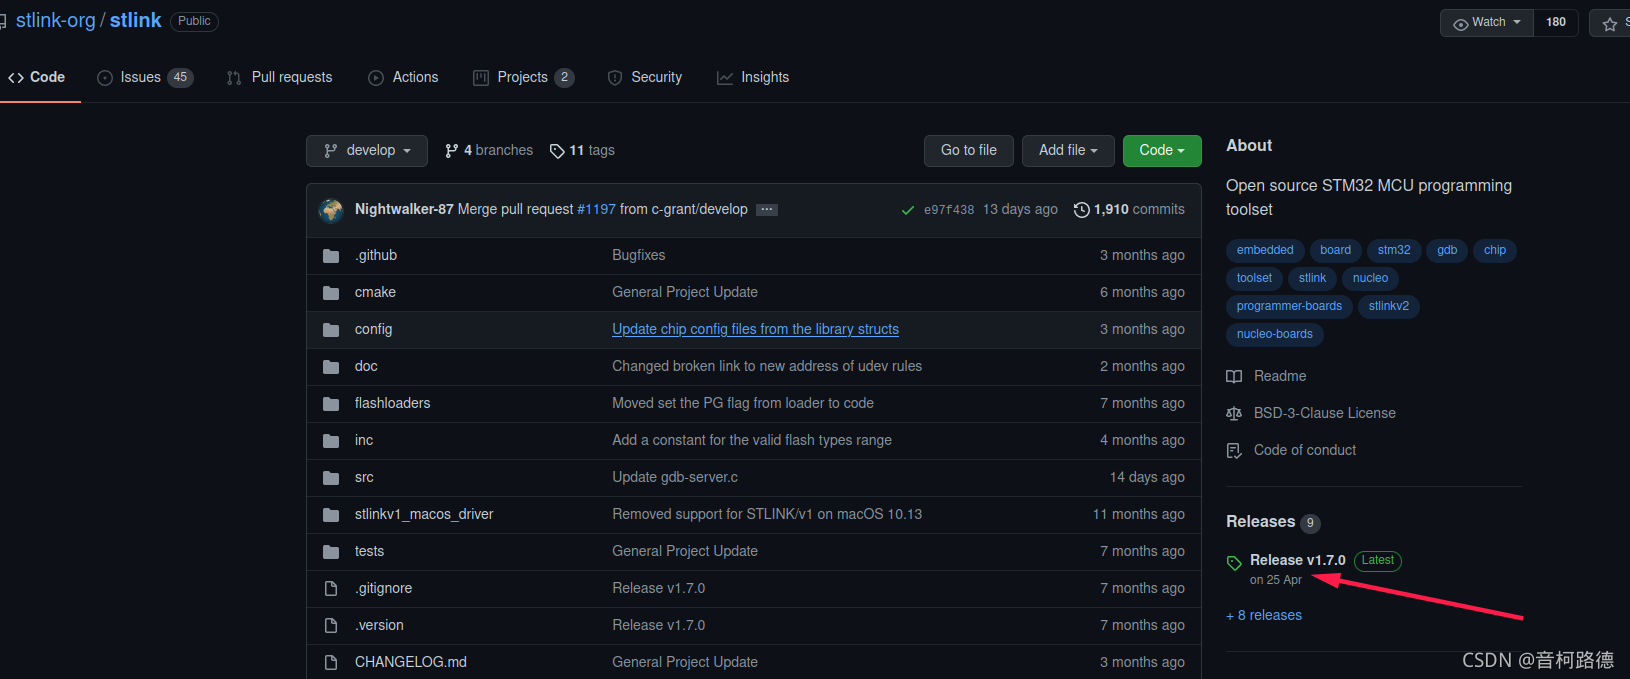Click the green release tag icon
The height and width of the screenshot is (679, 1630).
coord(1234,563)
